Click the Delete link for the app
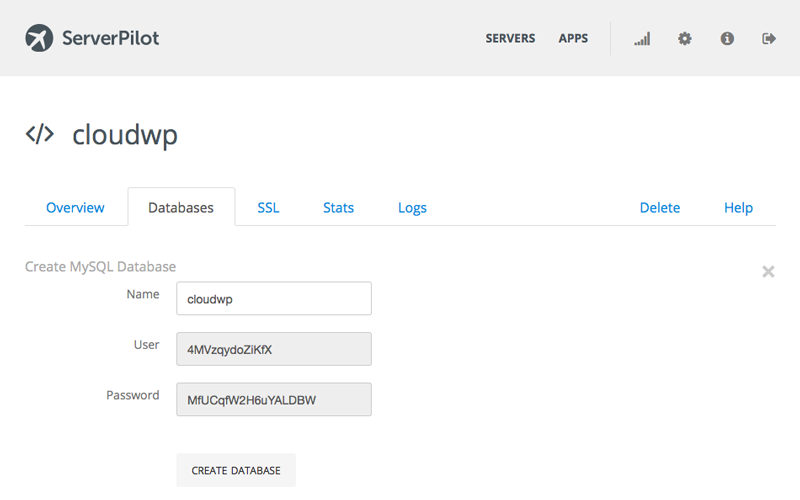Viewport: 800px width, 500px height. pos(659,208)
